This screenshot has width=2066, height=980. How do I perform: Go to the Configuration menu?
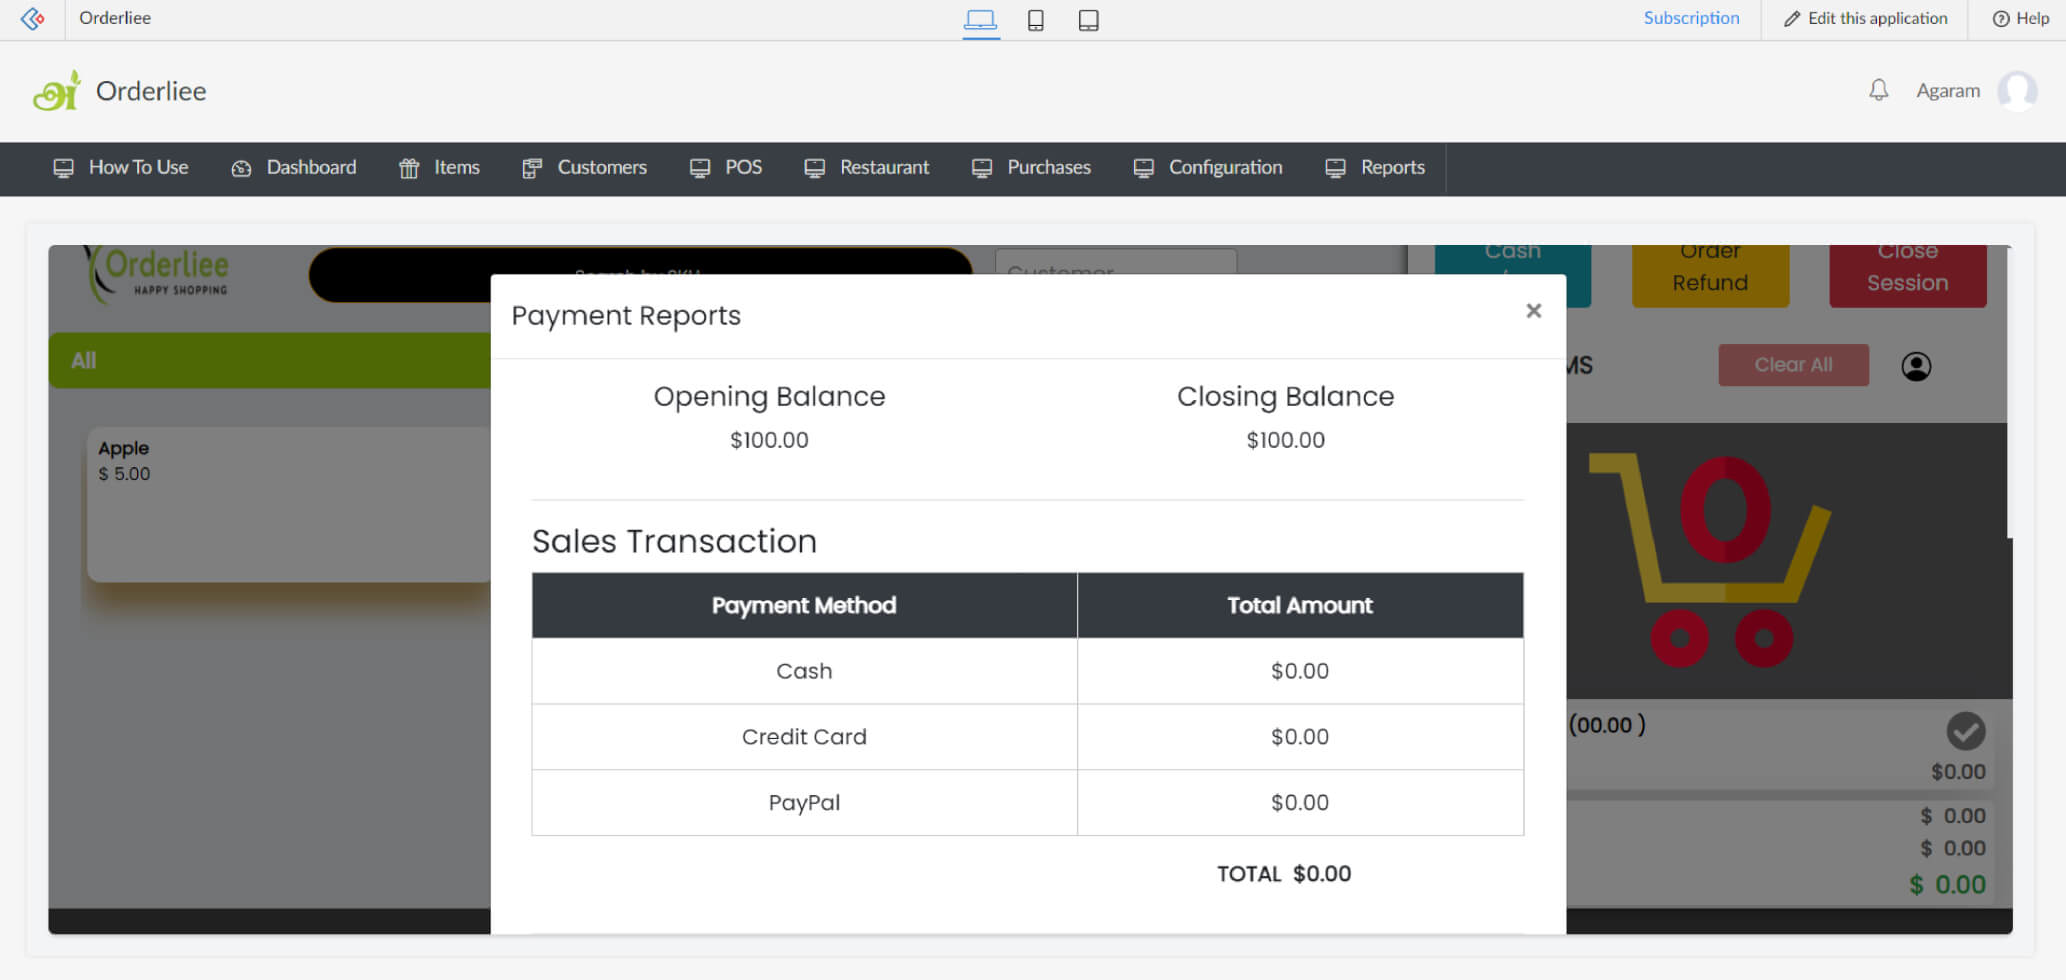tap(1225, 168)
